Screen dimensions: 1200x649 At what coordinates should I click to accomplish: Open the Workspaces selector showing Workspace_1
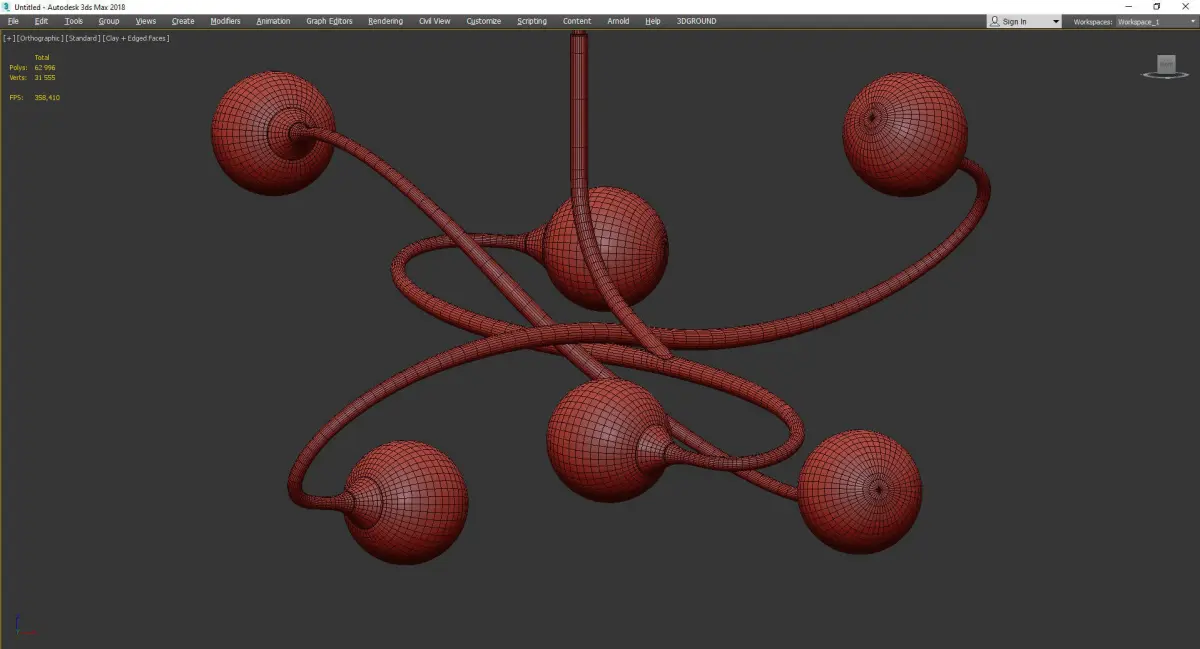[x=1156, y=21]
